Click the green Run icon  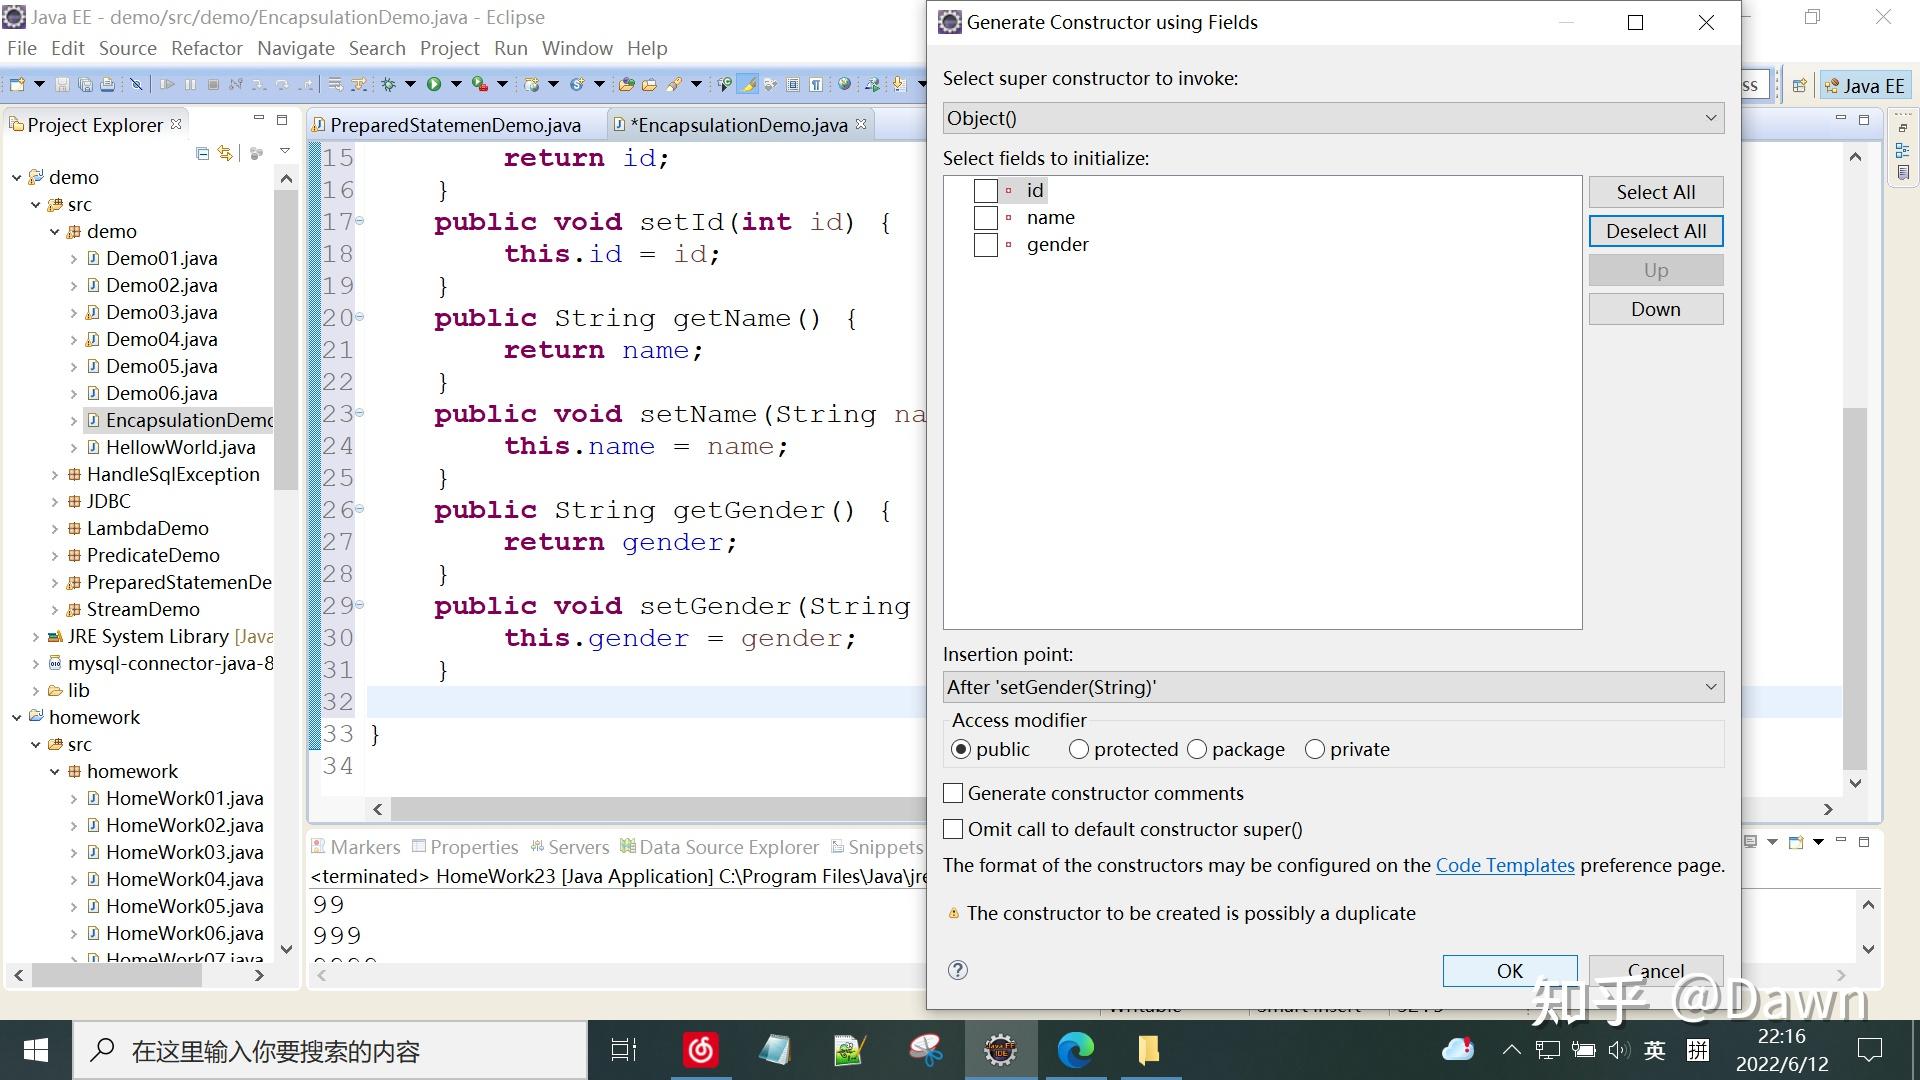[434, 85]
